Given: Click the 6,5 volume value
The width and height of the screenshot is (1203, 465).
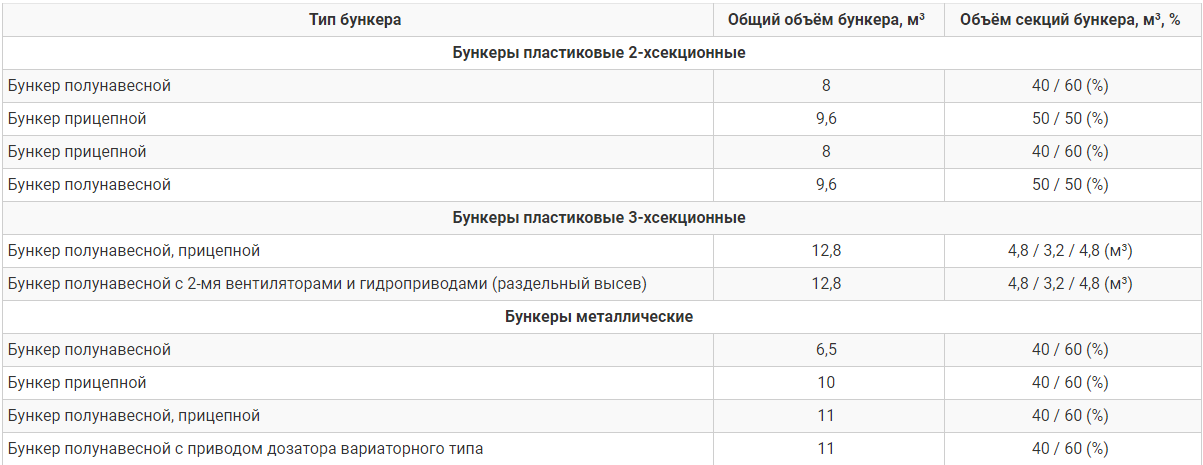Looking at the screenshot, I should (x=826, y=350).
